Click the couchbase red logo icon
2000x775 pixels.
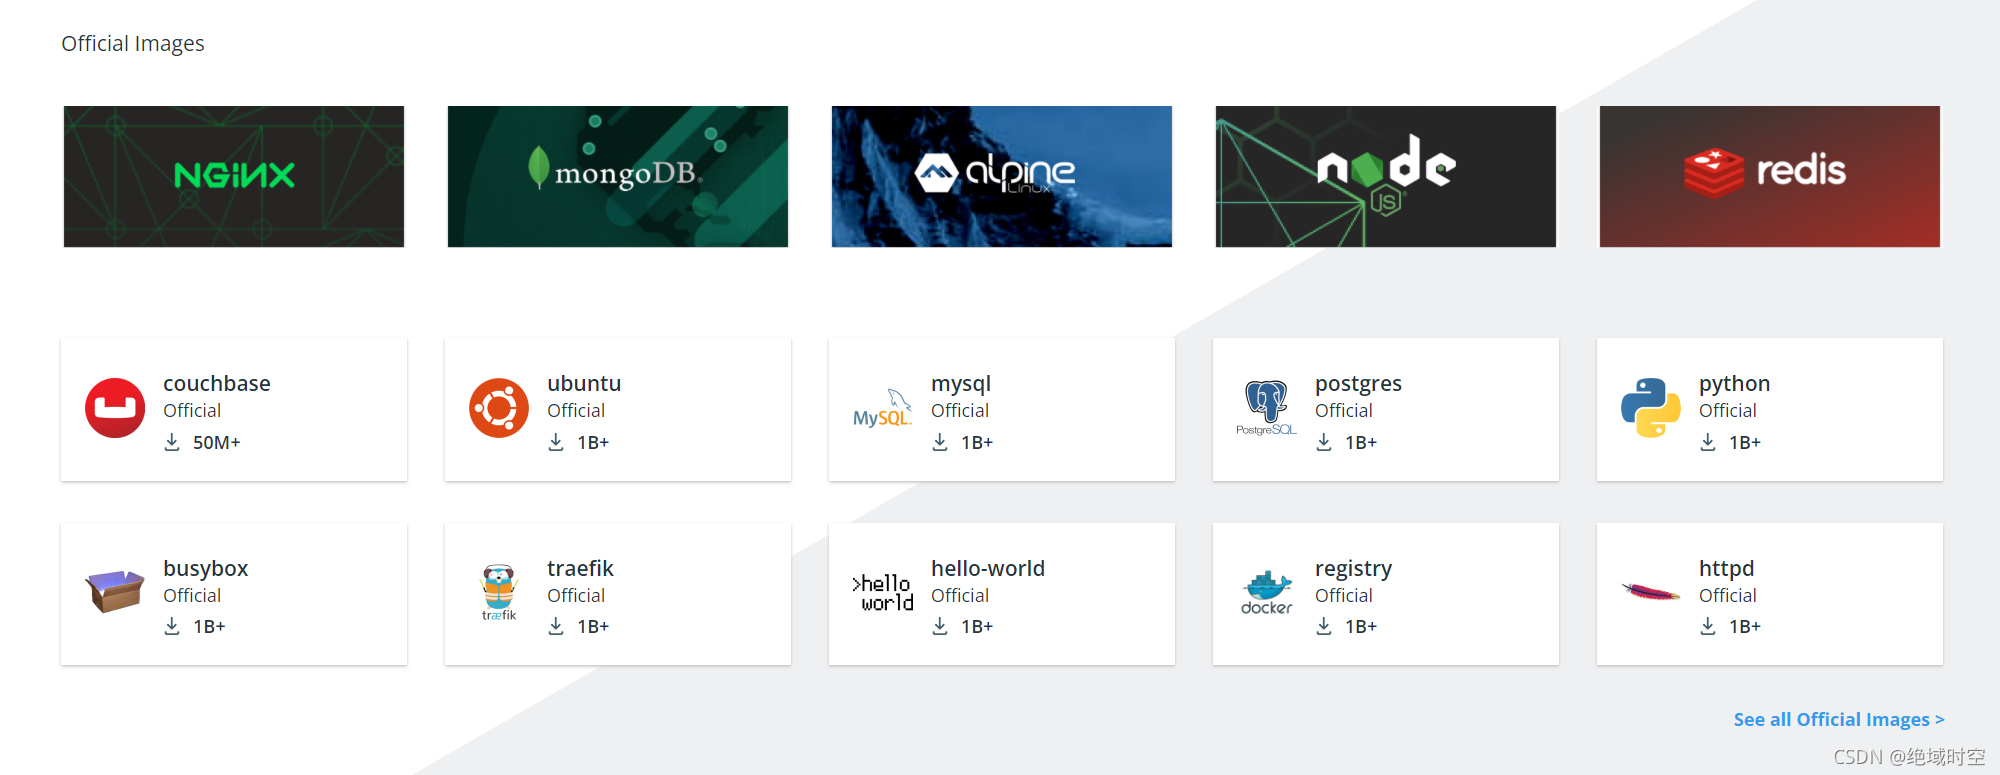pos(115,408)
